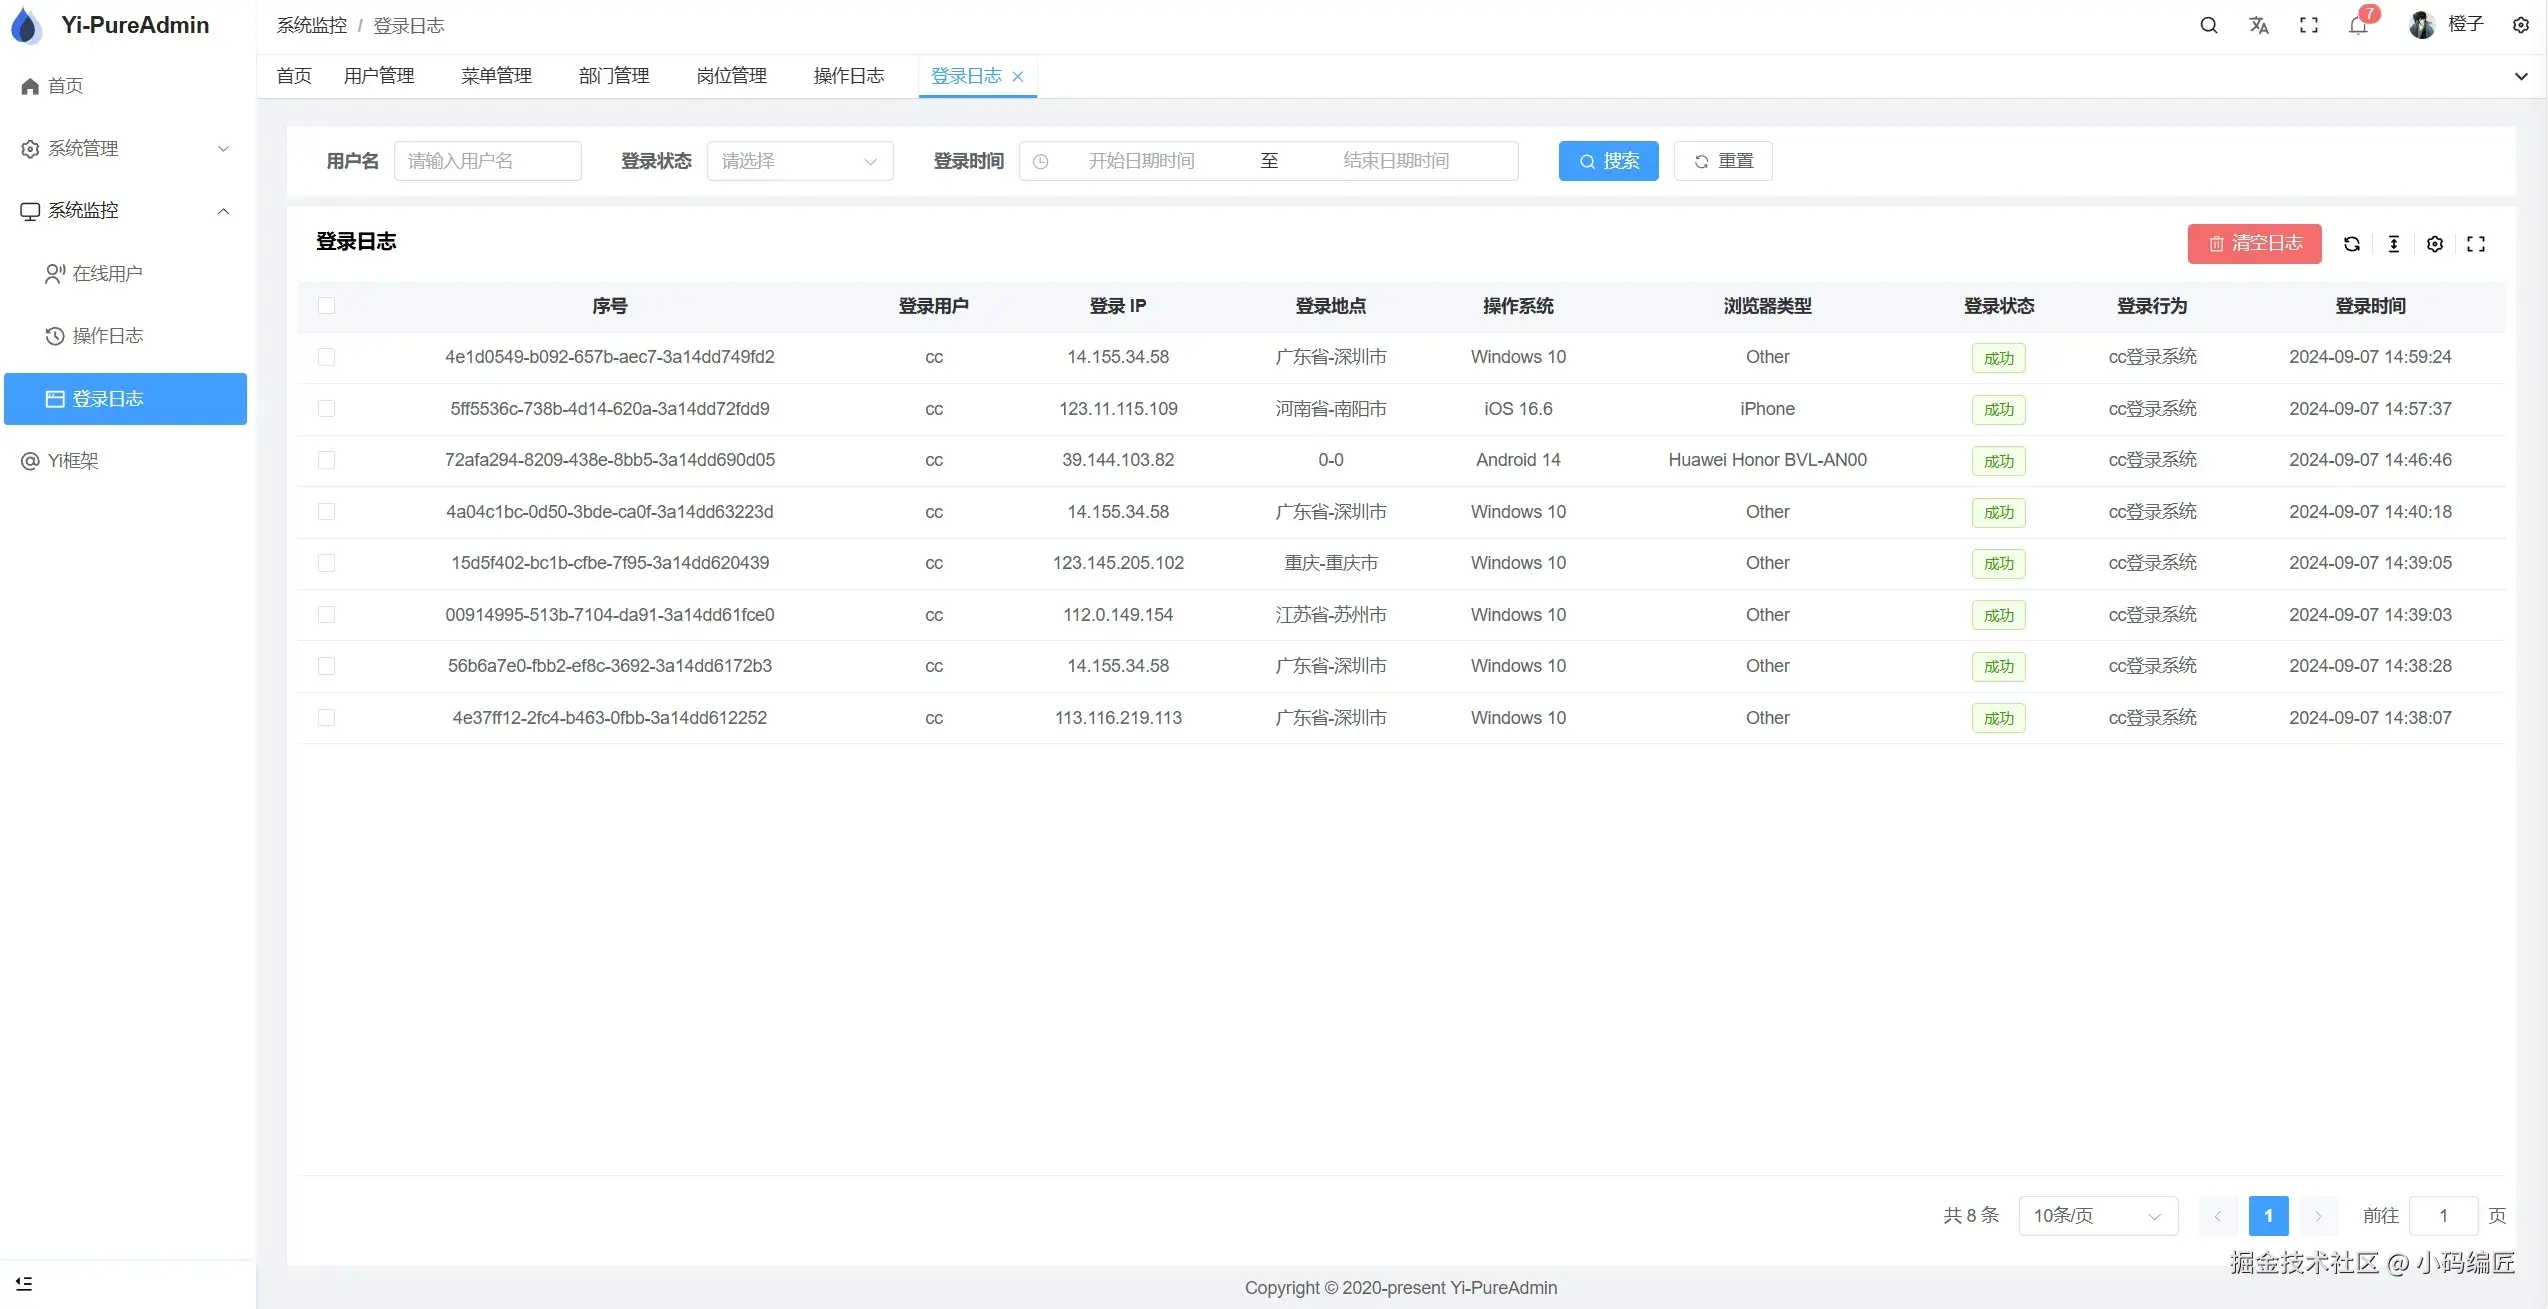The height and width of the screenshot is (1309, 2548).
Task: Collapse the sidebar menu
Action: coord(24,1283)
